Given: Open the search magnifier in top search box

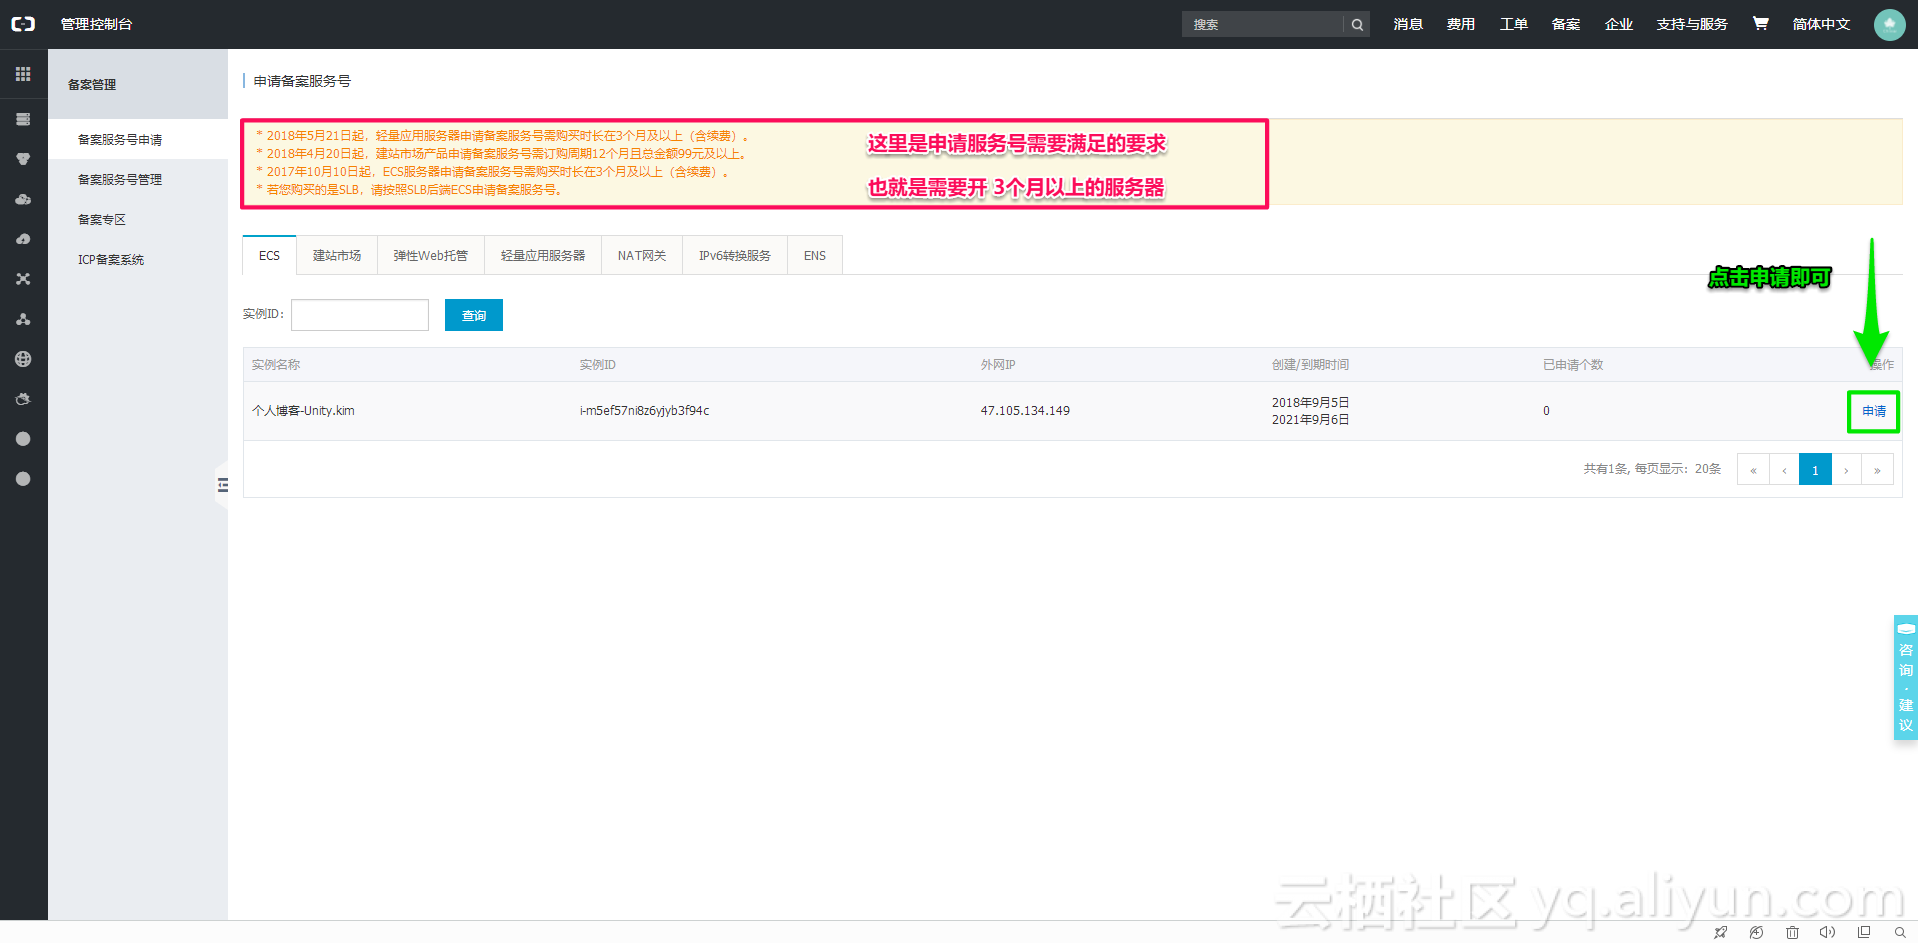Looking at the screenshot, I should [x=1356, y=23].
